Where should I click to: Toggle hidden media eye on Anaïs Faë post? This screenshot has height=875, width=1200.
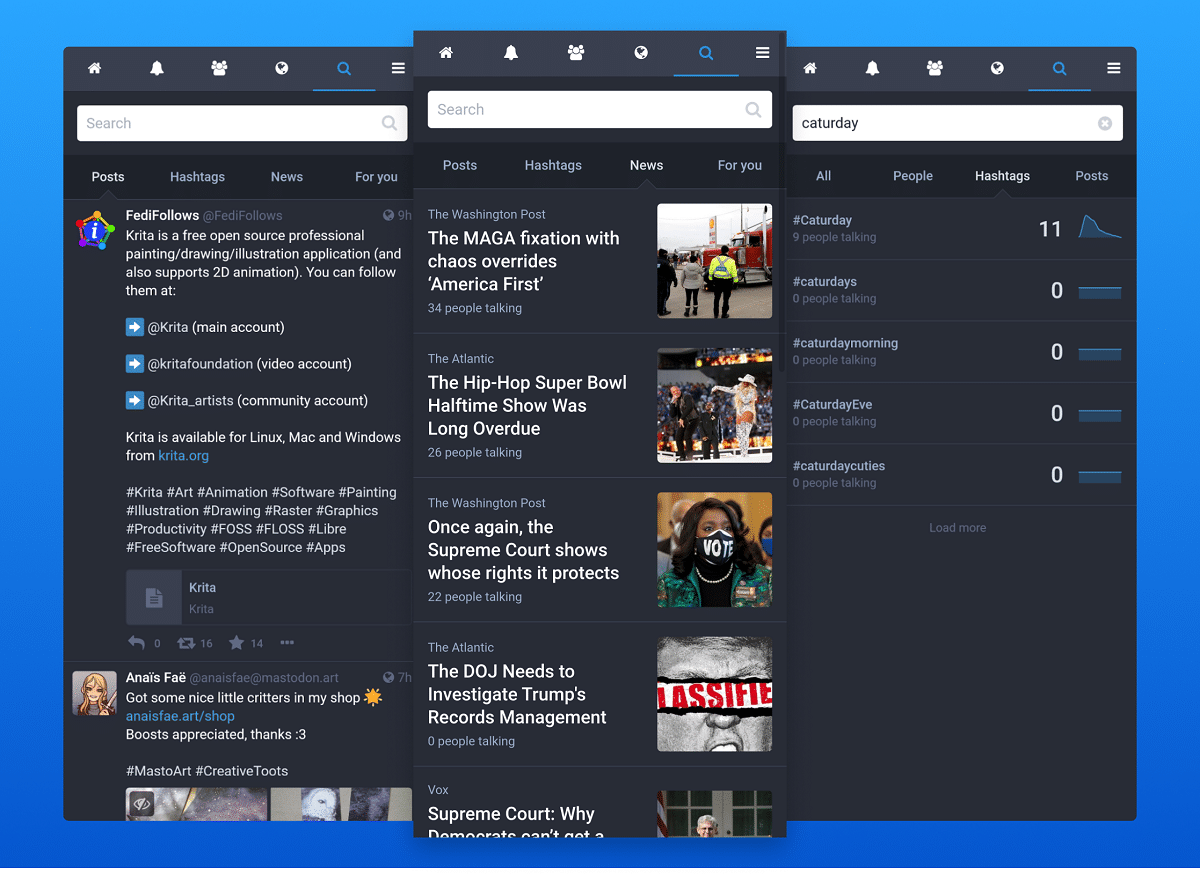pyautogui.click(x=141, y=803)
